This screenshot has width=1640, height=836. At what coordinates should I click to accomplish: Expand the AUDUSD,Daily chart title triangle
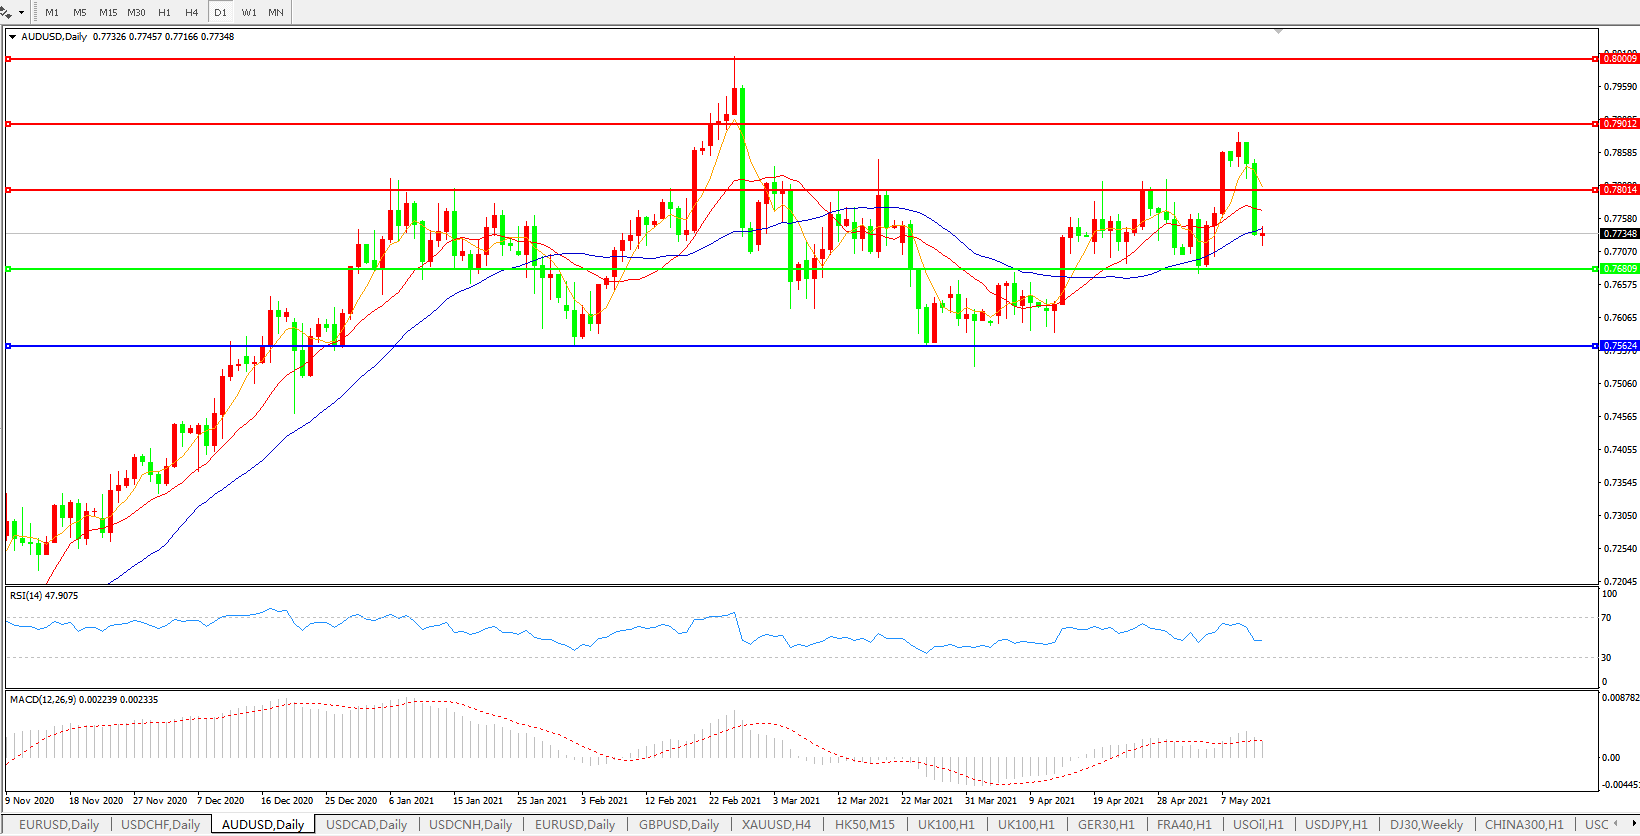[x=12, y=37]
